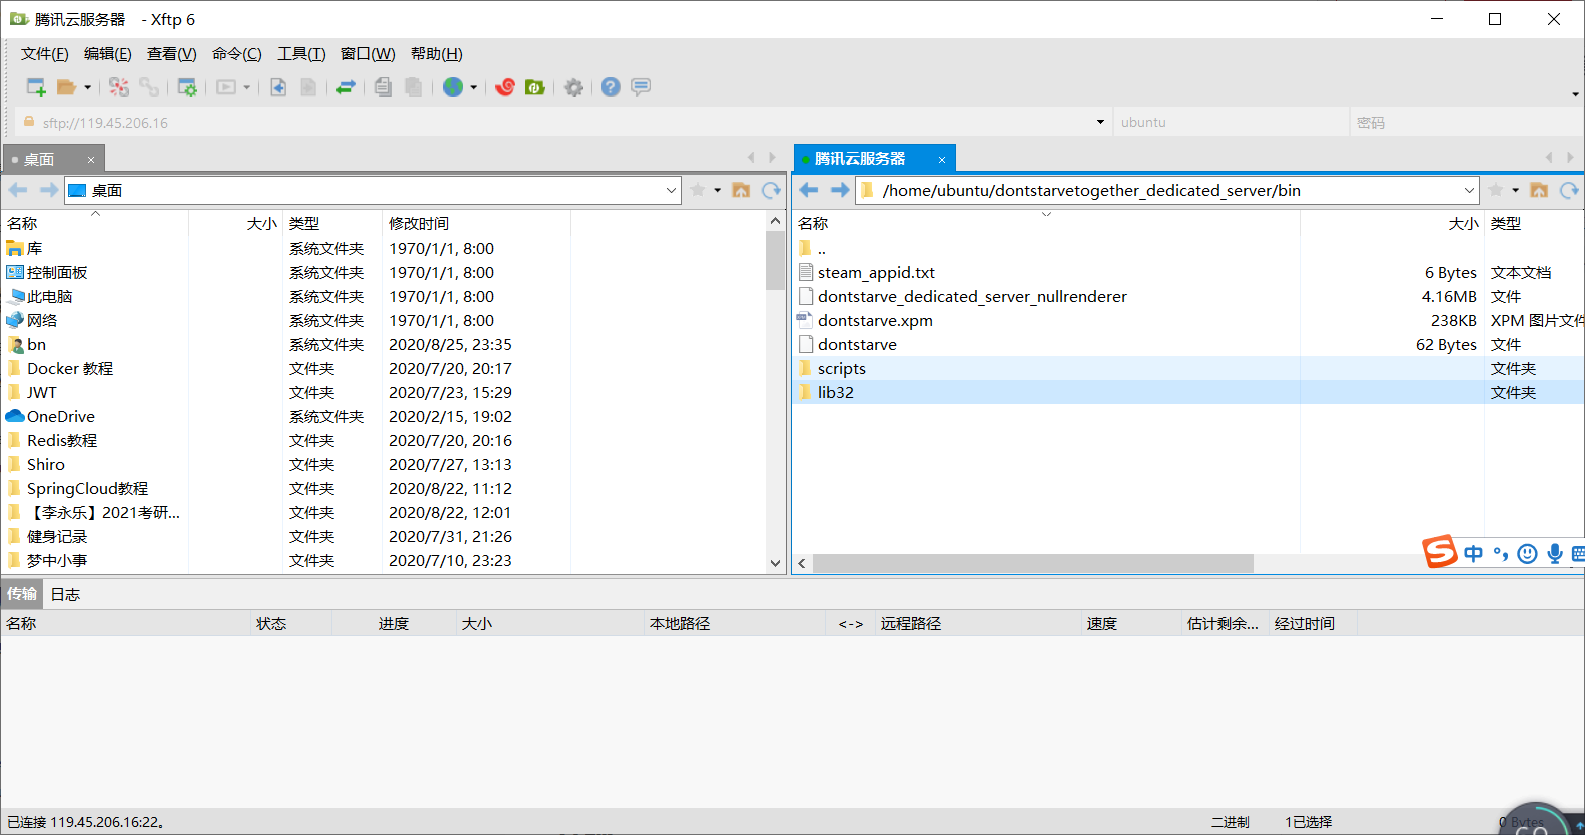The image size is (1585, 835).
Task: Expand the remote path dropdown
Action: (1469, 190)
